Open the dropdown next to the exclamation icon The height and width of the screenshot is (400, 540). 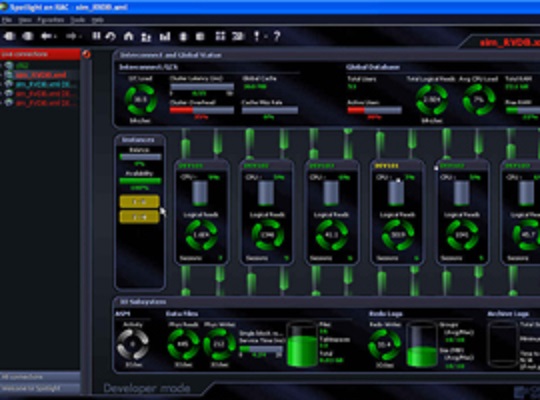(266, 37)
